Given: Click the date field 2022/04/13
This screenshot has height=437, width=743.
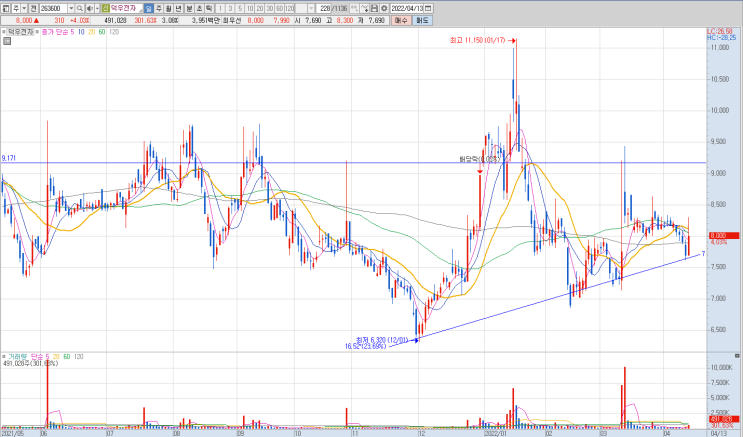Looking at the screenshot, I should 407,9.
